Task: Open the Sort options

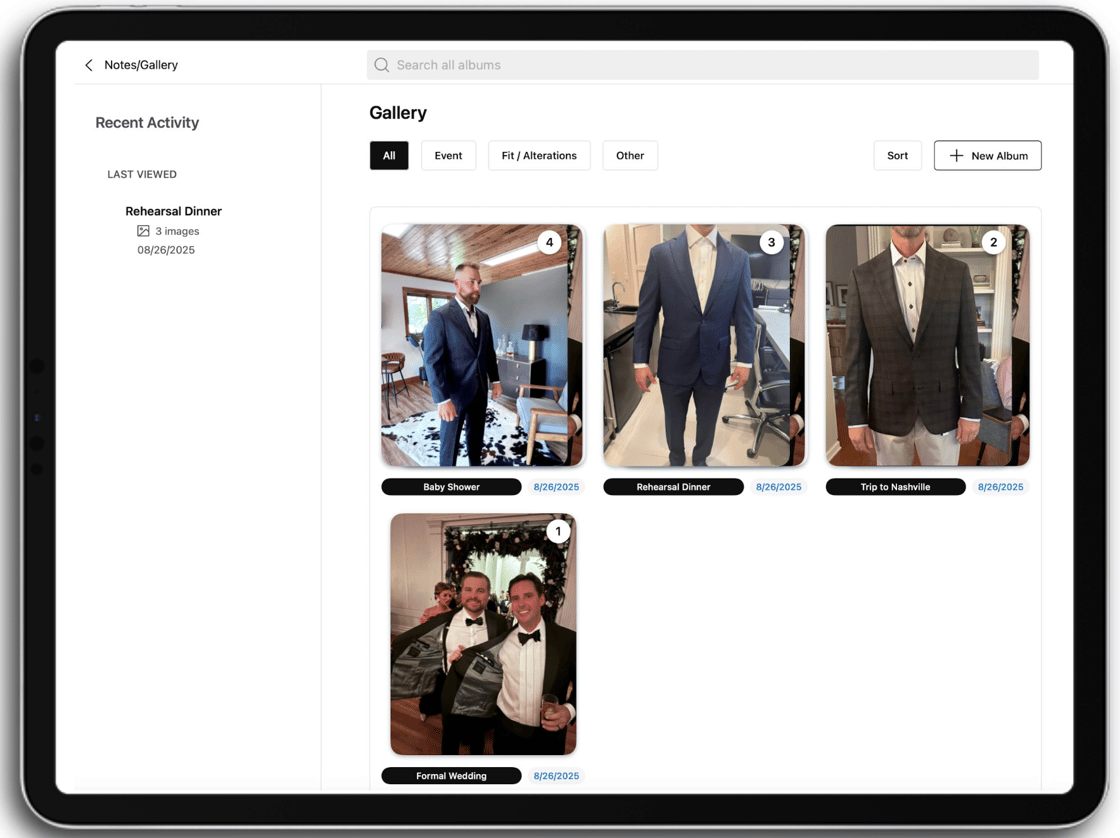Action: [898, 156]
